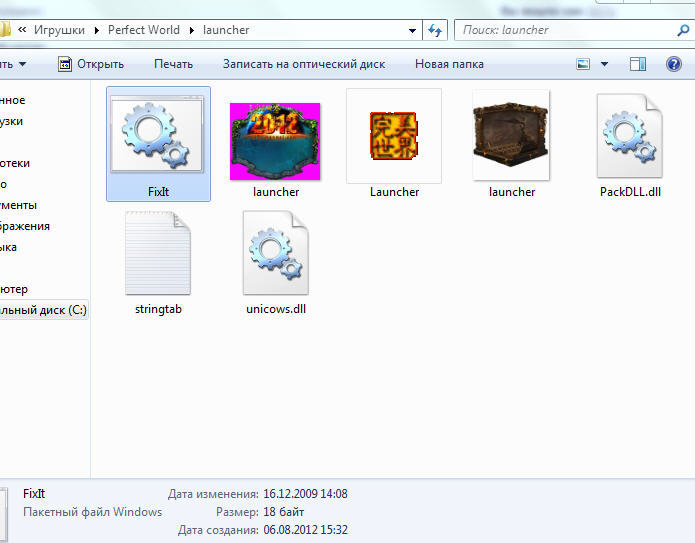Select the launcher icon with 2012 artwork

[x=276, y=140]
